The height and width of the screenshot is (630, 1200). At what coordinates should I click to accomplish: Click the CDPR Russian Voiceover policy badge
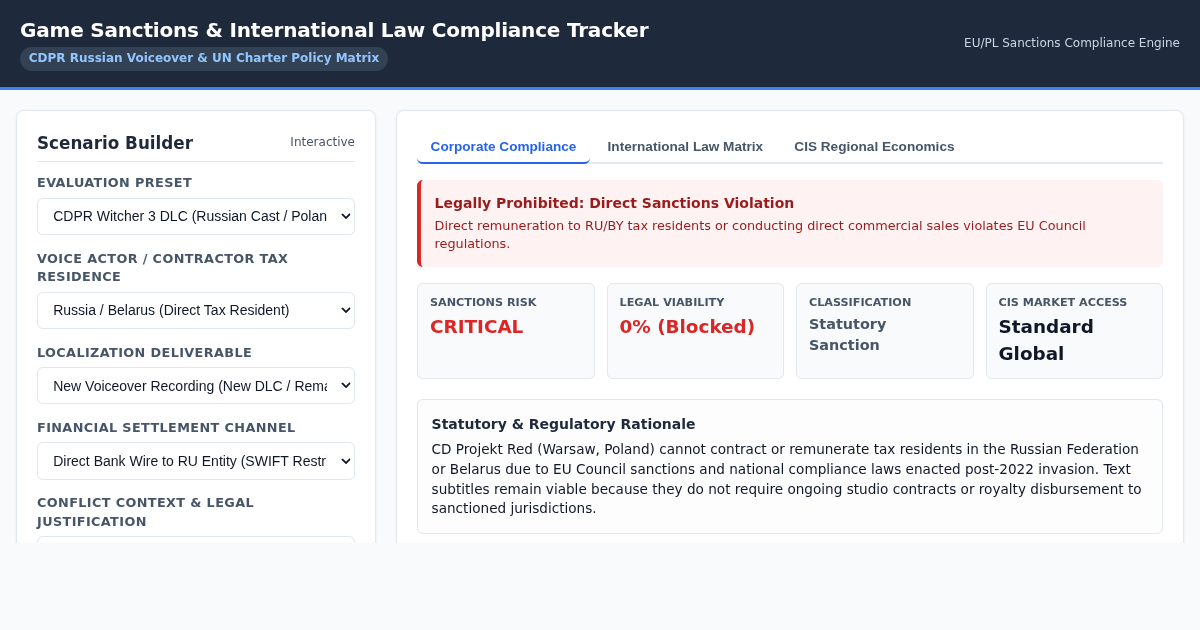pos(204,58)
